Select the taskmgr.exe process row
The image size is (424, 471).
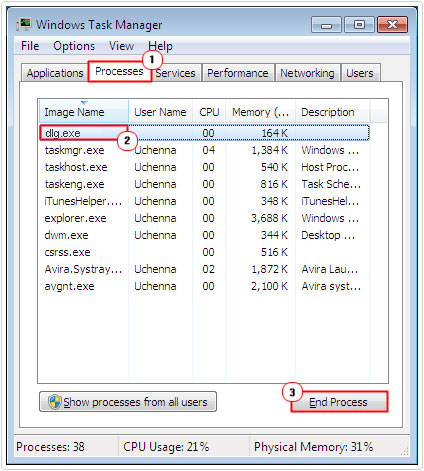click(204, 150)
